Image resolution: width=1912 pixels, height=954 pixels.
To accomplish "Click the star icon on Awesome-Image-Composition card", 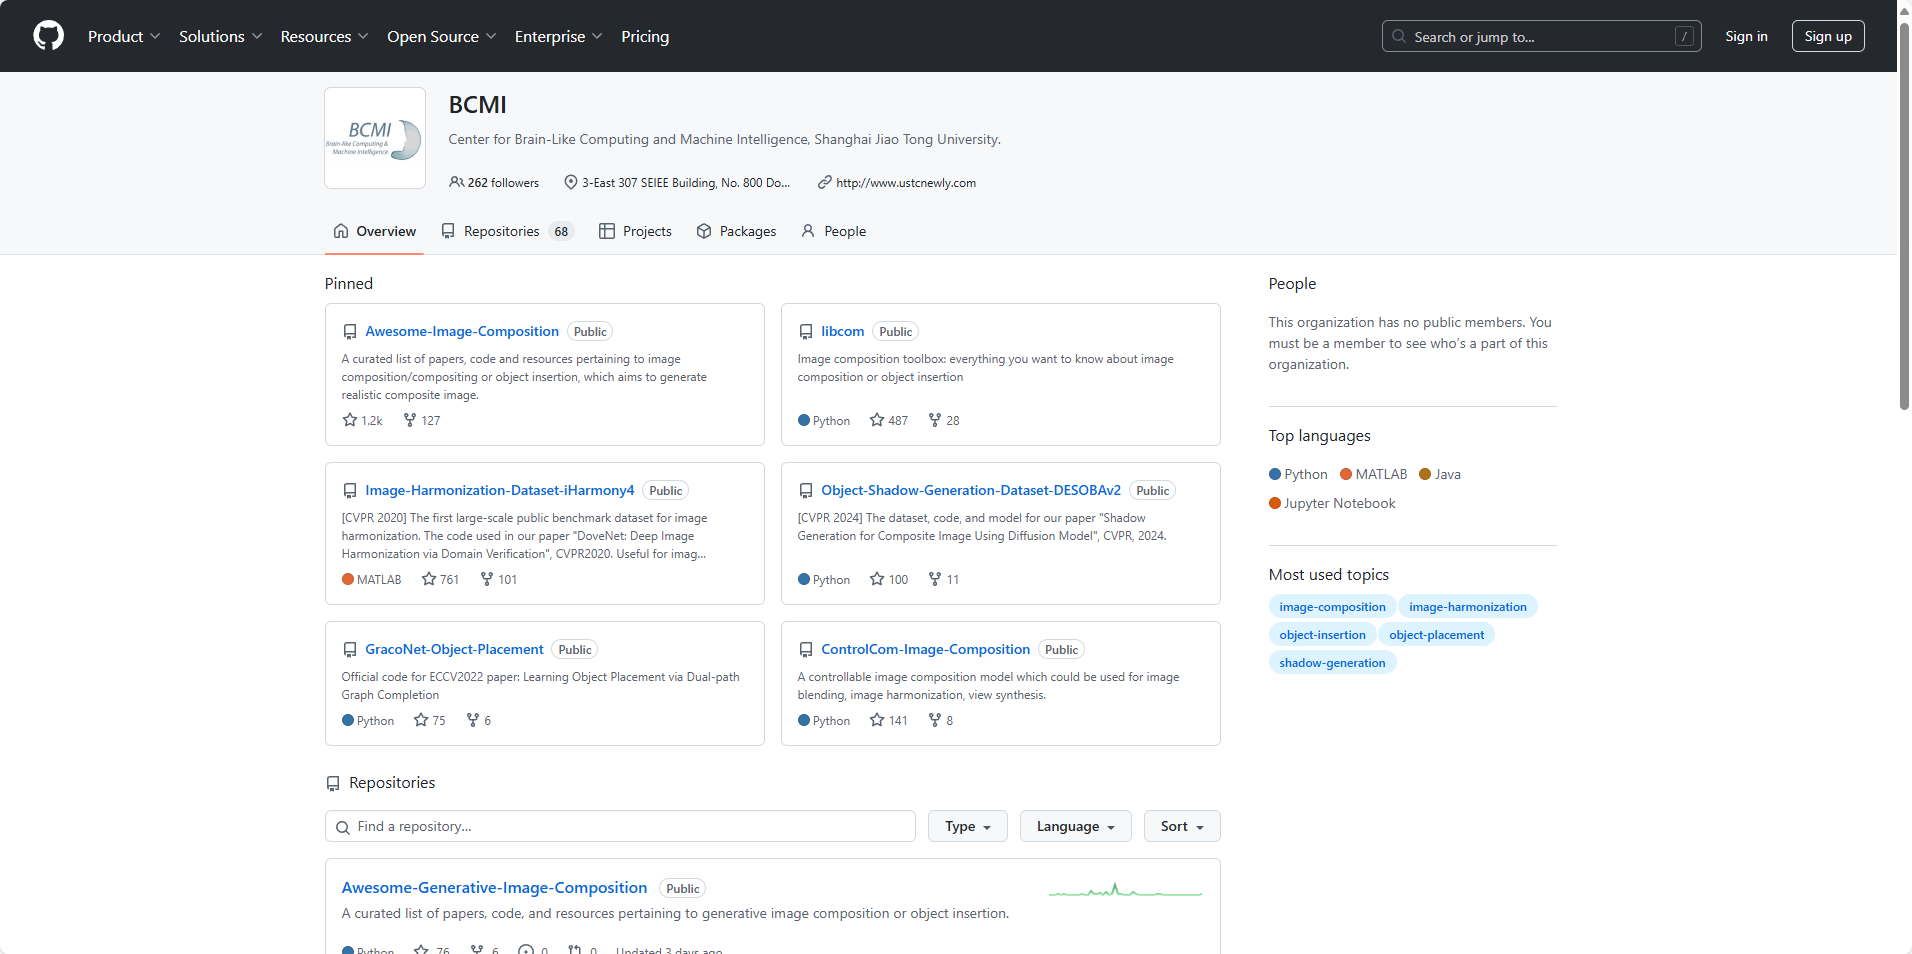I will point(350,420).
